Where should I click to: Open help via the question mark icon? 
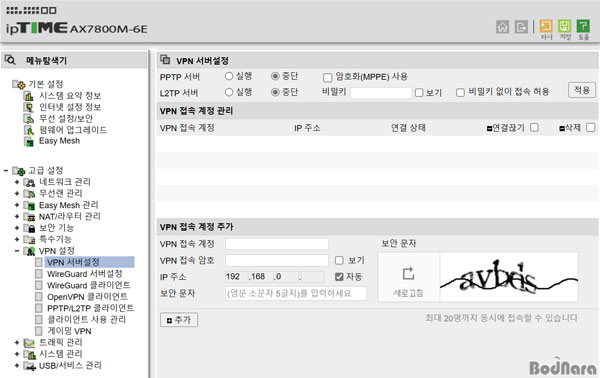click(x=583, y=26)
